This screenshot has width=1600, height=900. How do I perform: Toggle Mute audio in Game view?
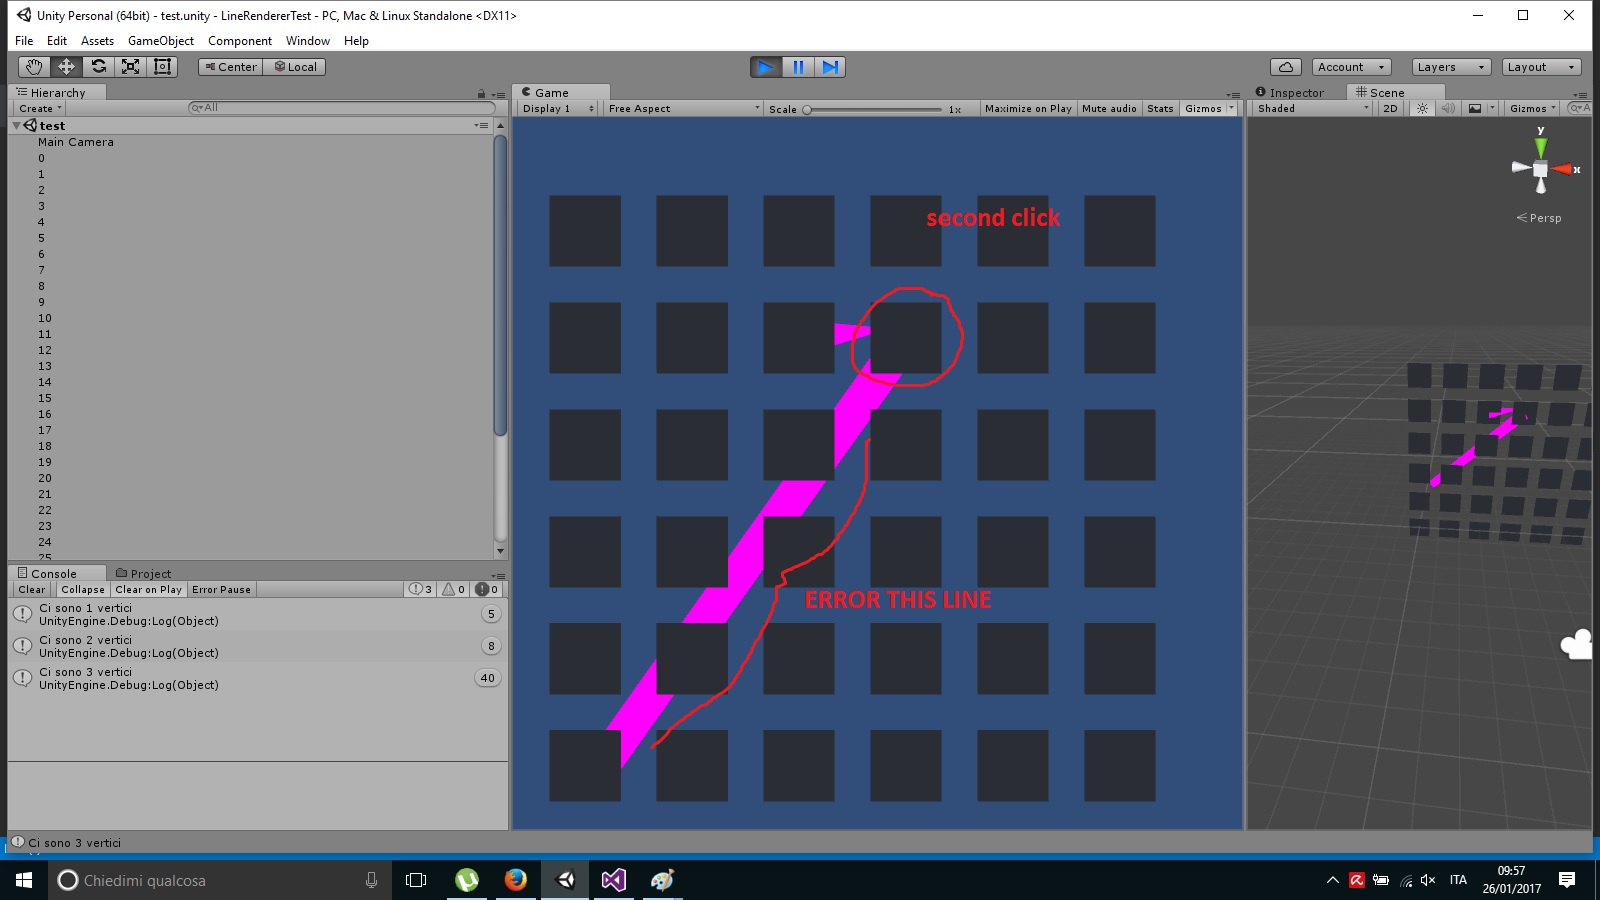click(x=1108, y=108)
